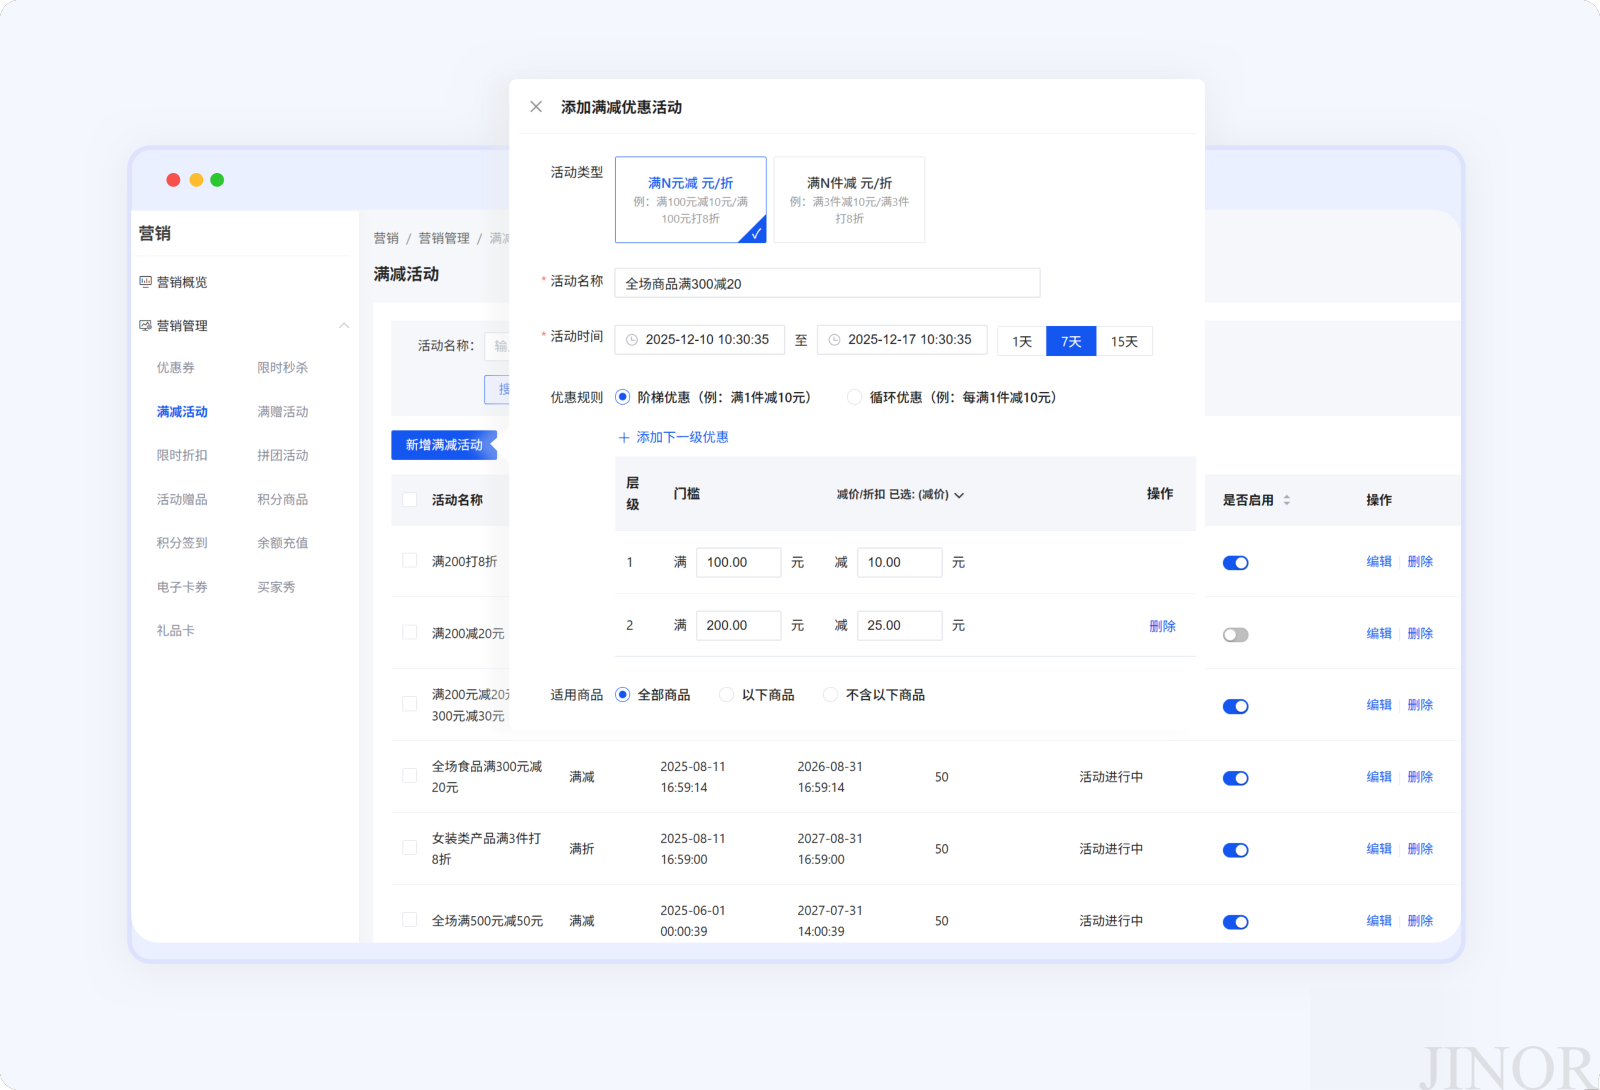
Task: Click end time field 2025-12-17 10:30:35
Action: (x=902, y=340)
